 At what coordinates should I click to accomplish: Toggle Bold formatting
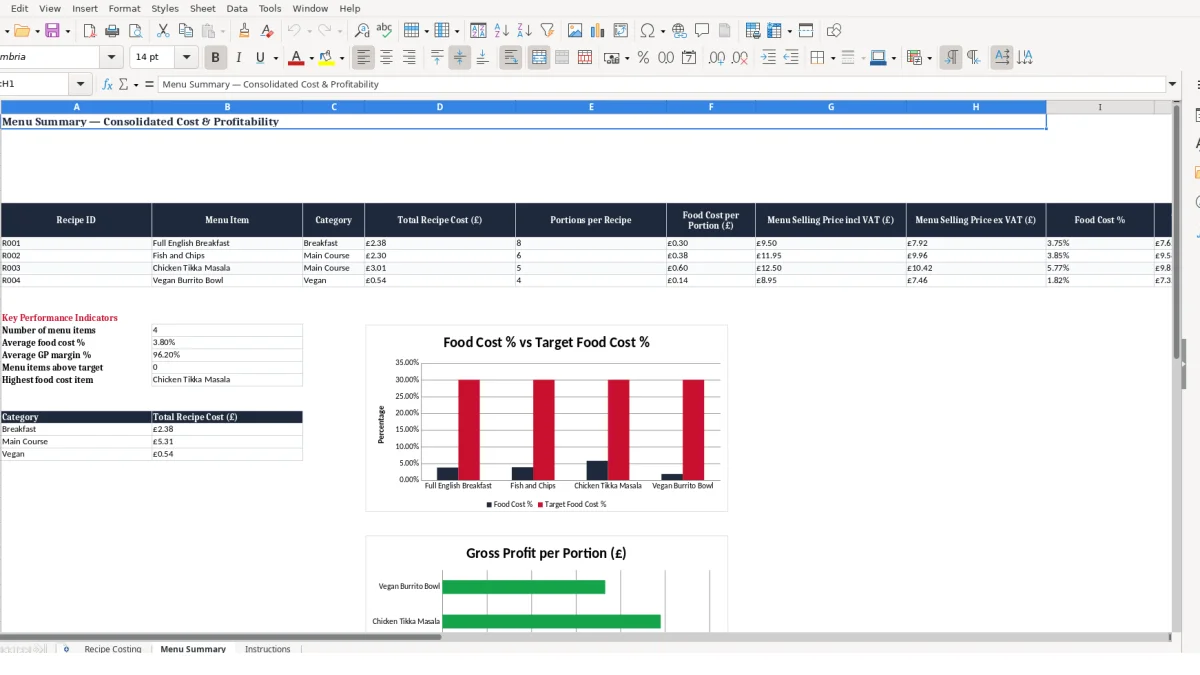(x=215, y=58)
